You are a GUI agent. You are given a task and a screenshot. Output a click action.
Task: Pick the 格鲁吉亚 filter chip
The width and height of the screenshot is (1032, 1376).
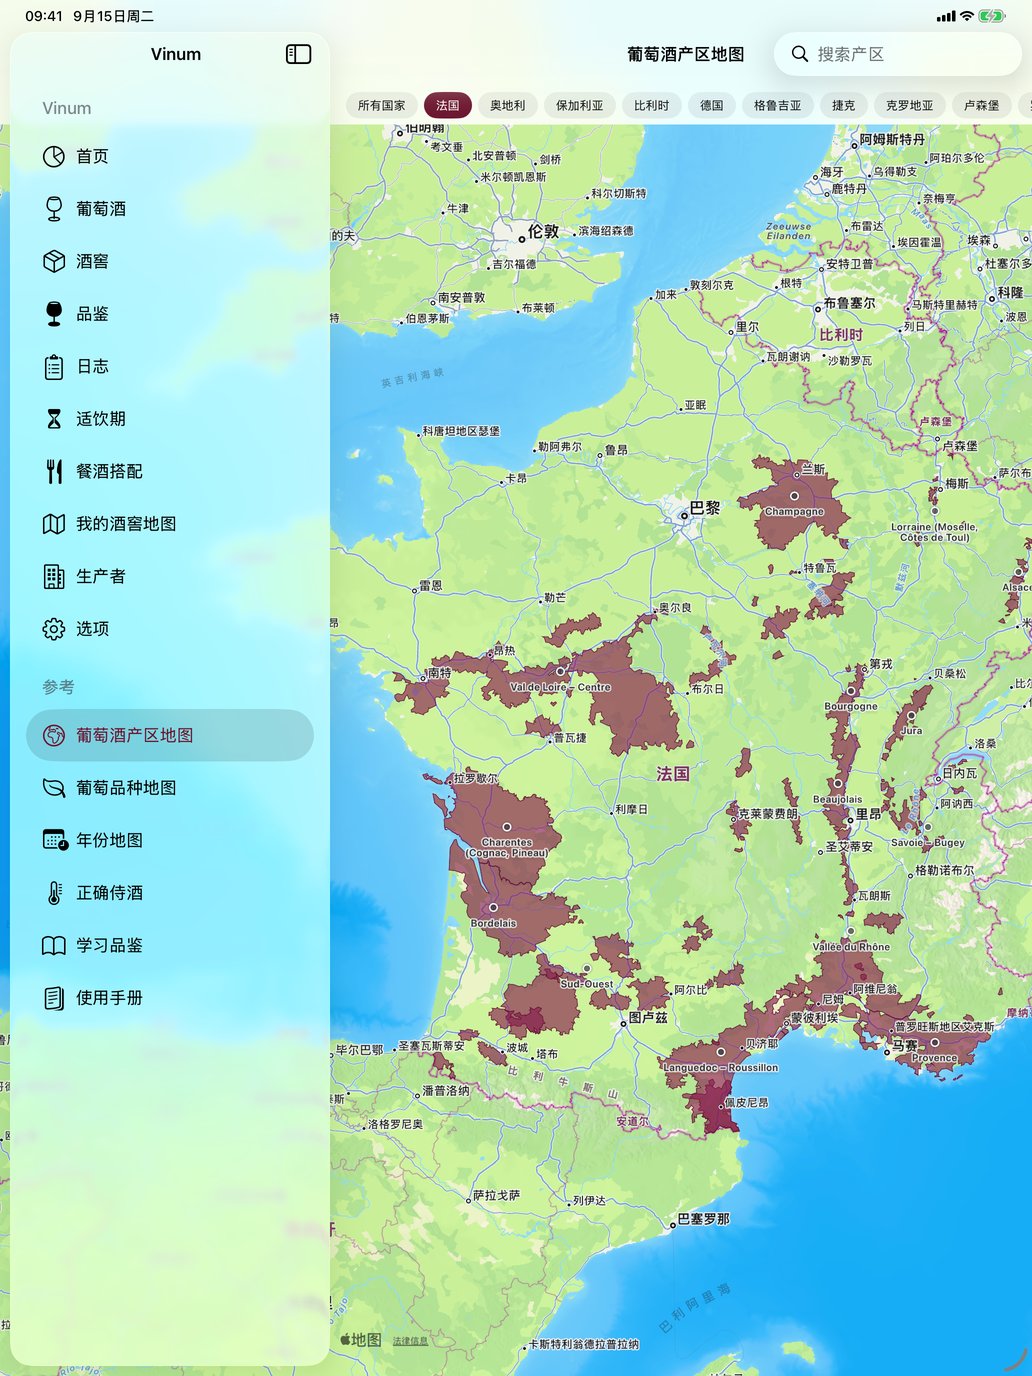point(778,105)
